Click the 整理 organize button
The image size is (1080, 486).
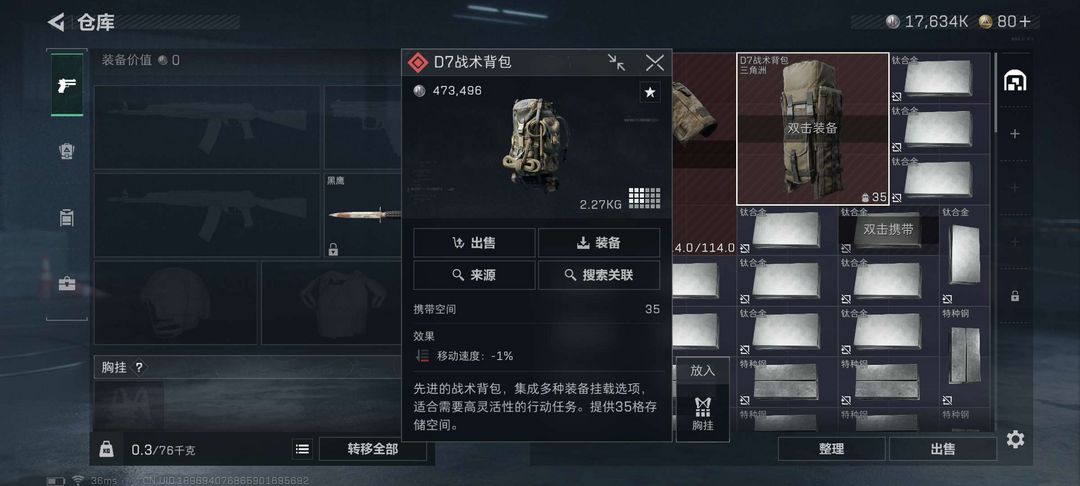click(x=831, y=449)
